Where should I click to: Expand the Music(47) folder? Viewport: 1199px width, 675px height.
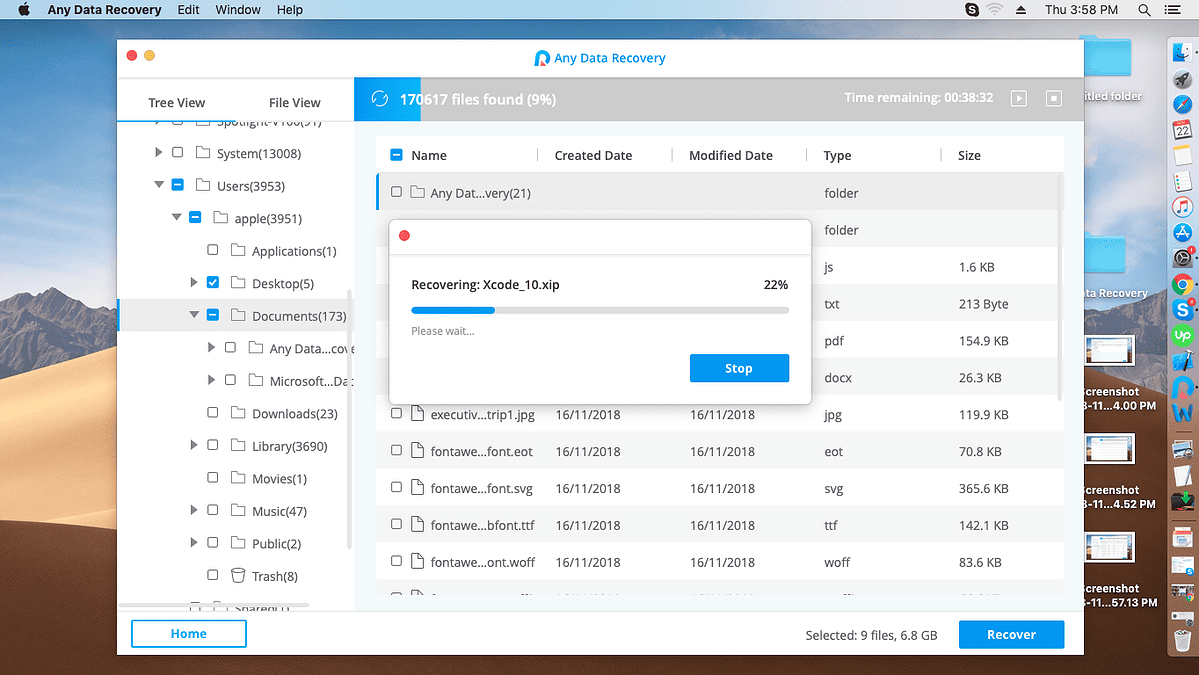(193, 510)
